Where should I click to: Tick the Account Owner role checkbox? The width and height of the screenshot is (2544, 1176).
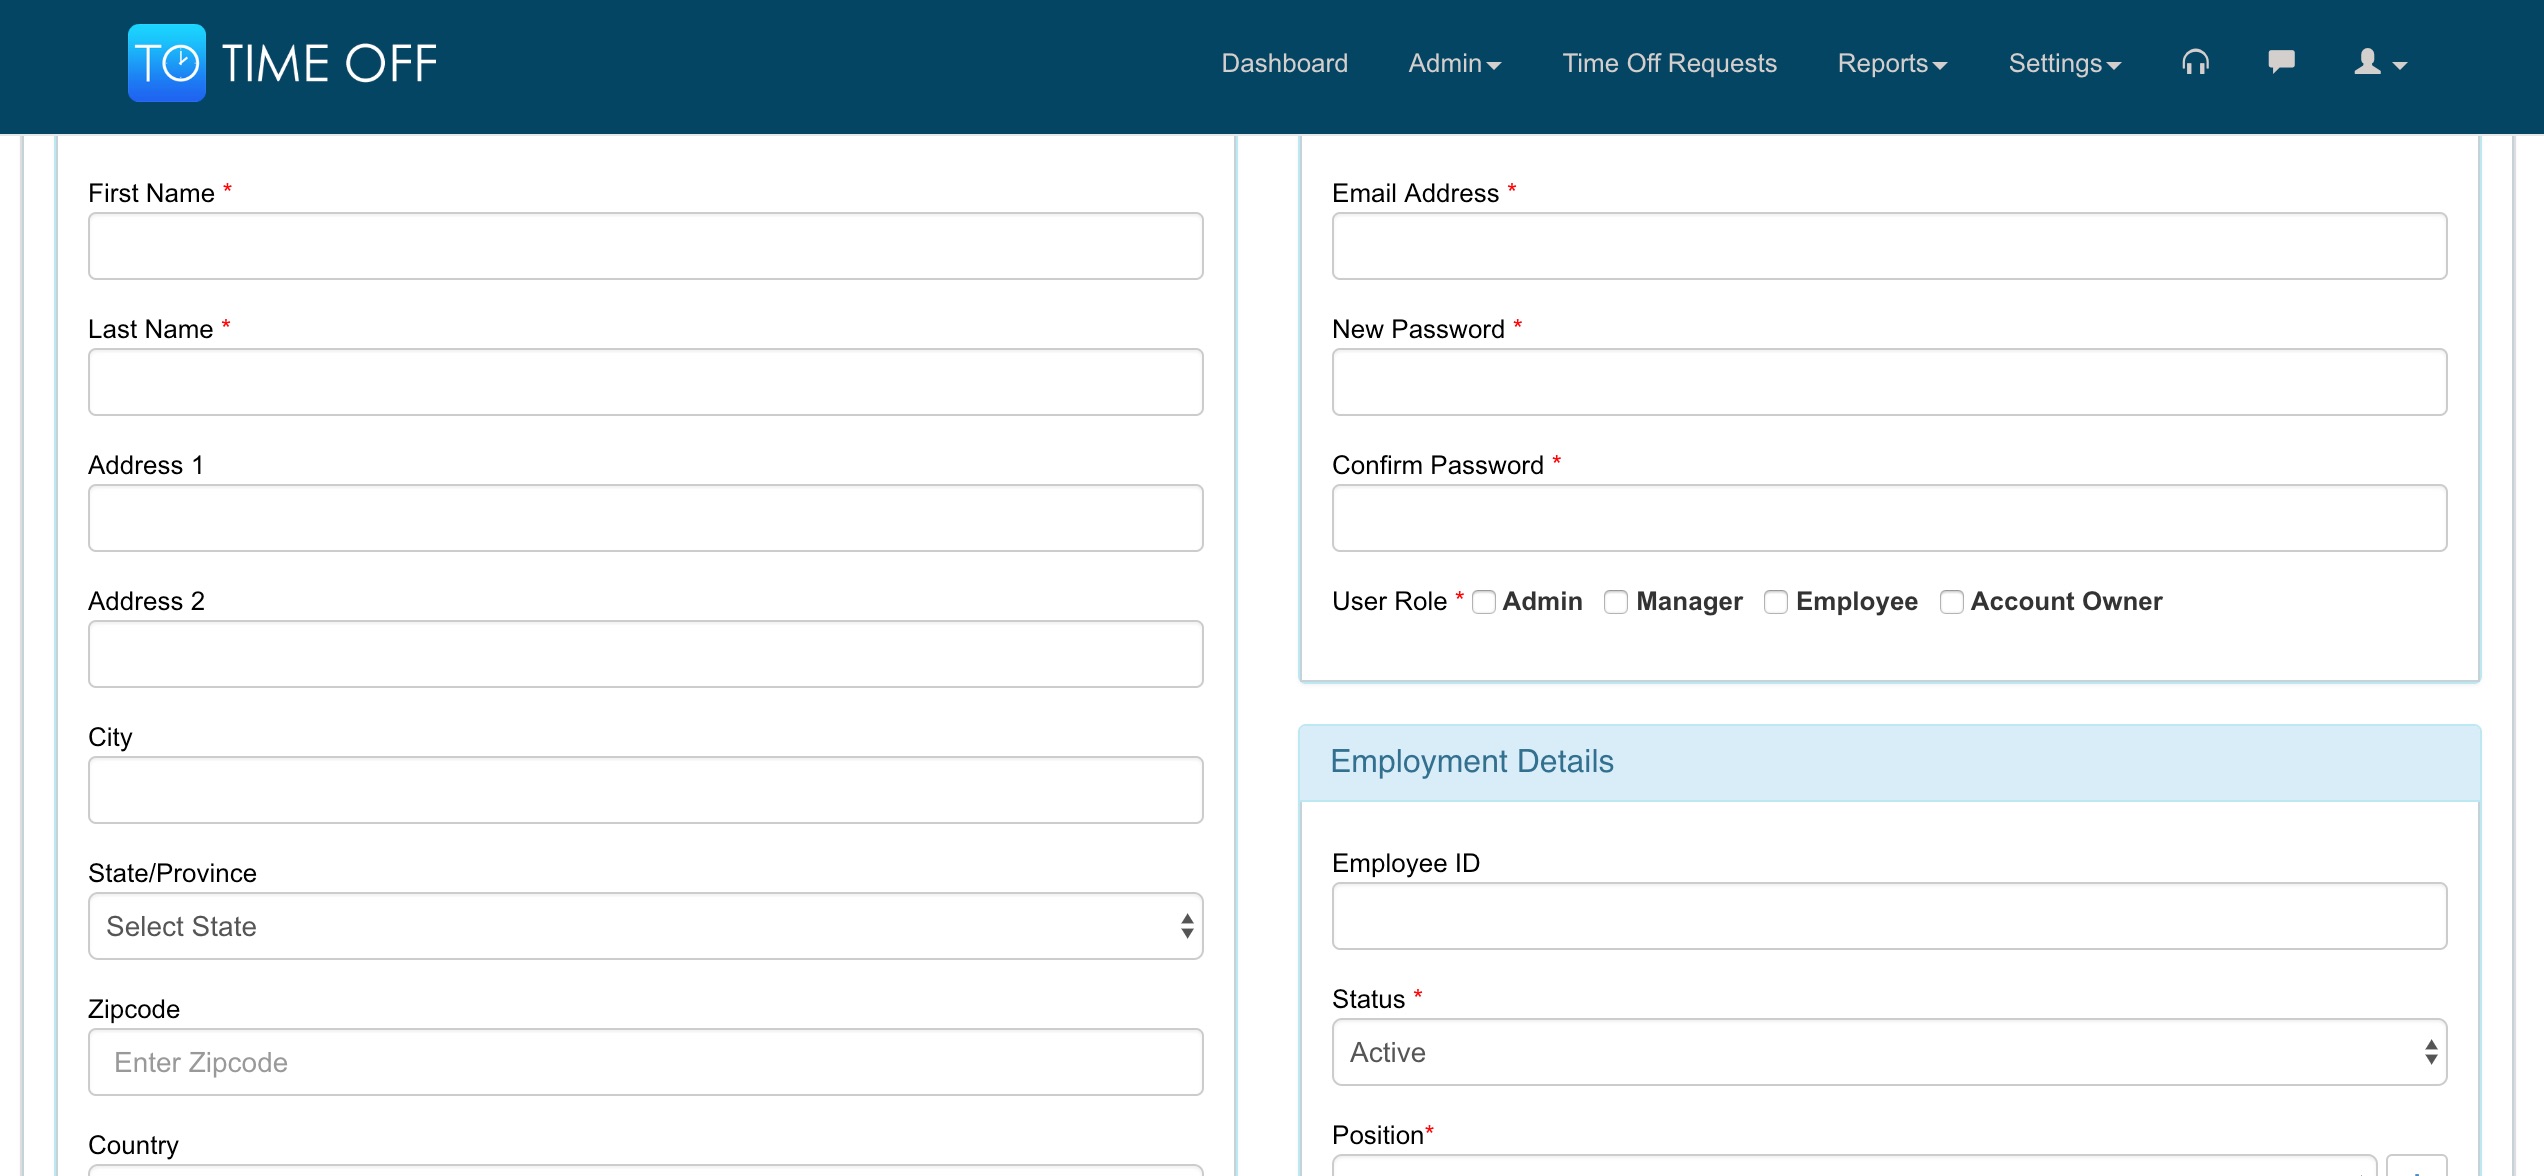point(1951,602)
